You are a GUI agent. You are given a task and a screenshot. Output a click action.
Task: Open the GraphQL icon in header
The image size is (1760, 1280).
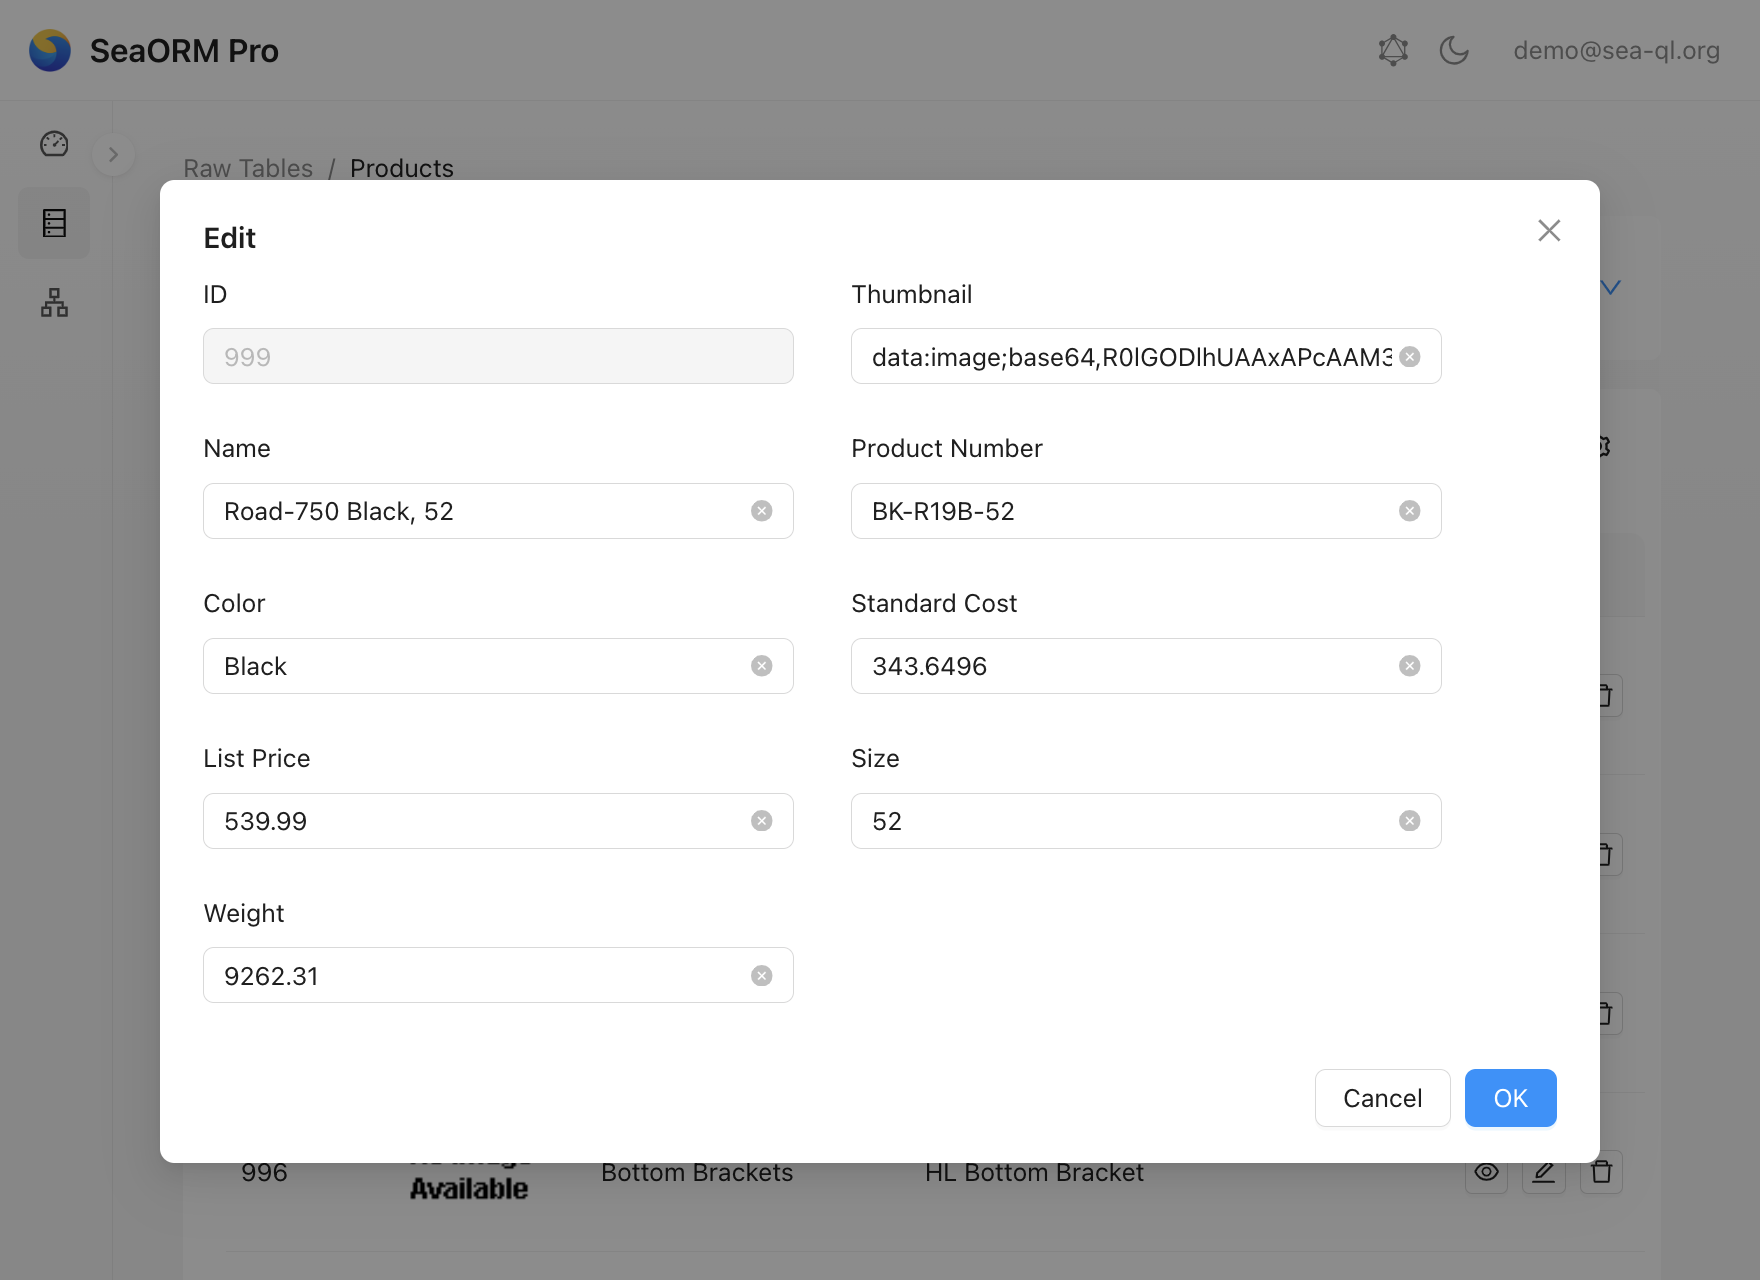pyautogui.click(x=1393, y=50)
